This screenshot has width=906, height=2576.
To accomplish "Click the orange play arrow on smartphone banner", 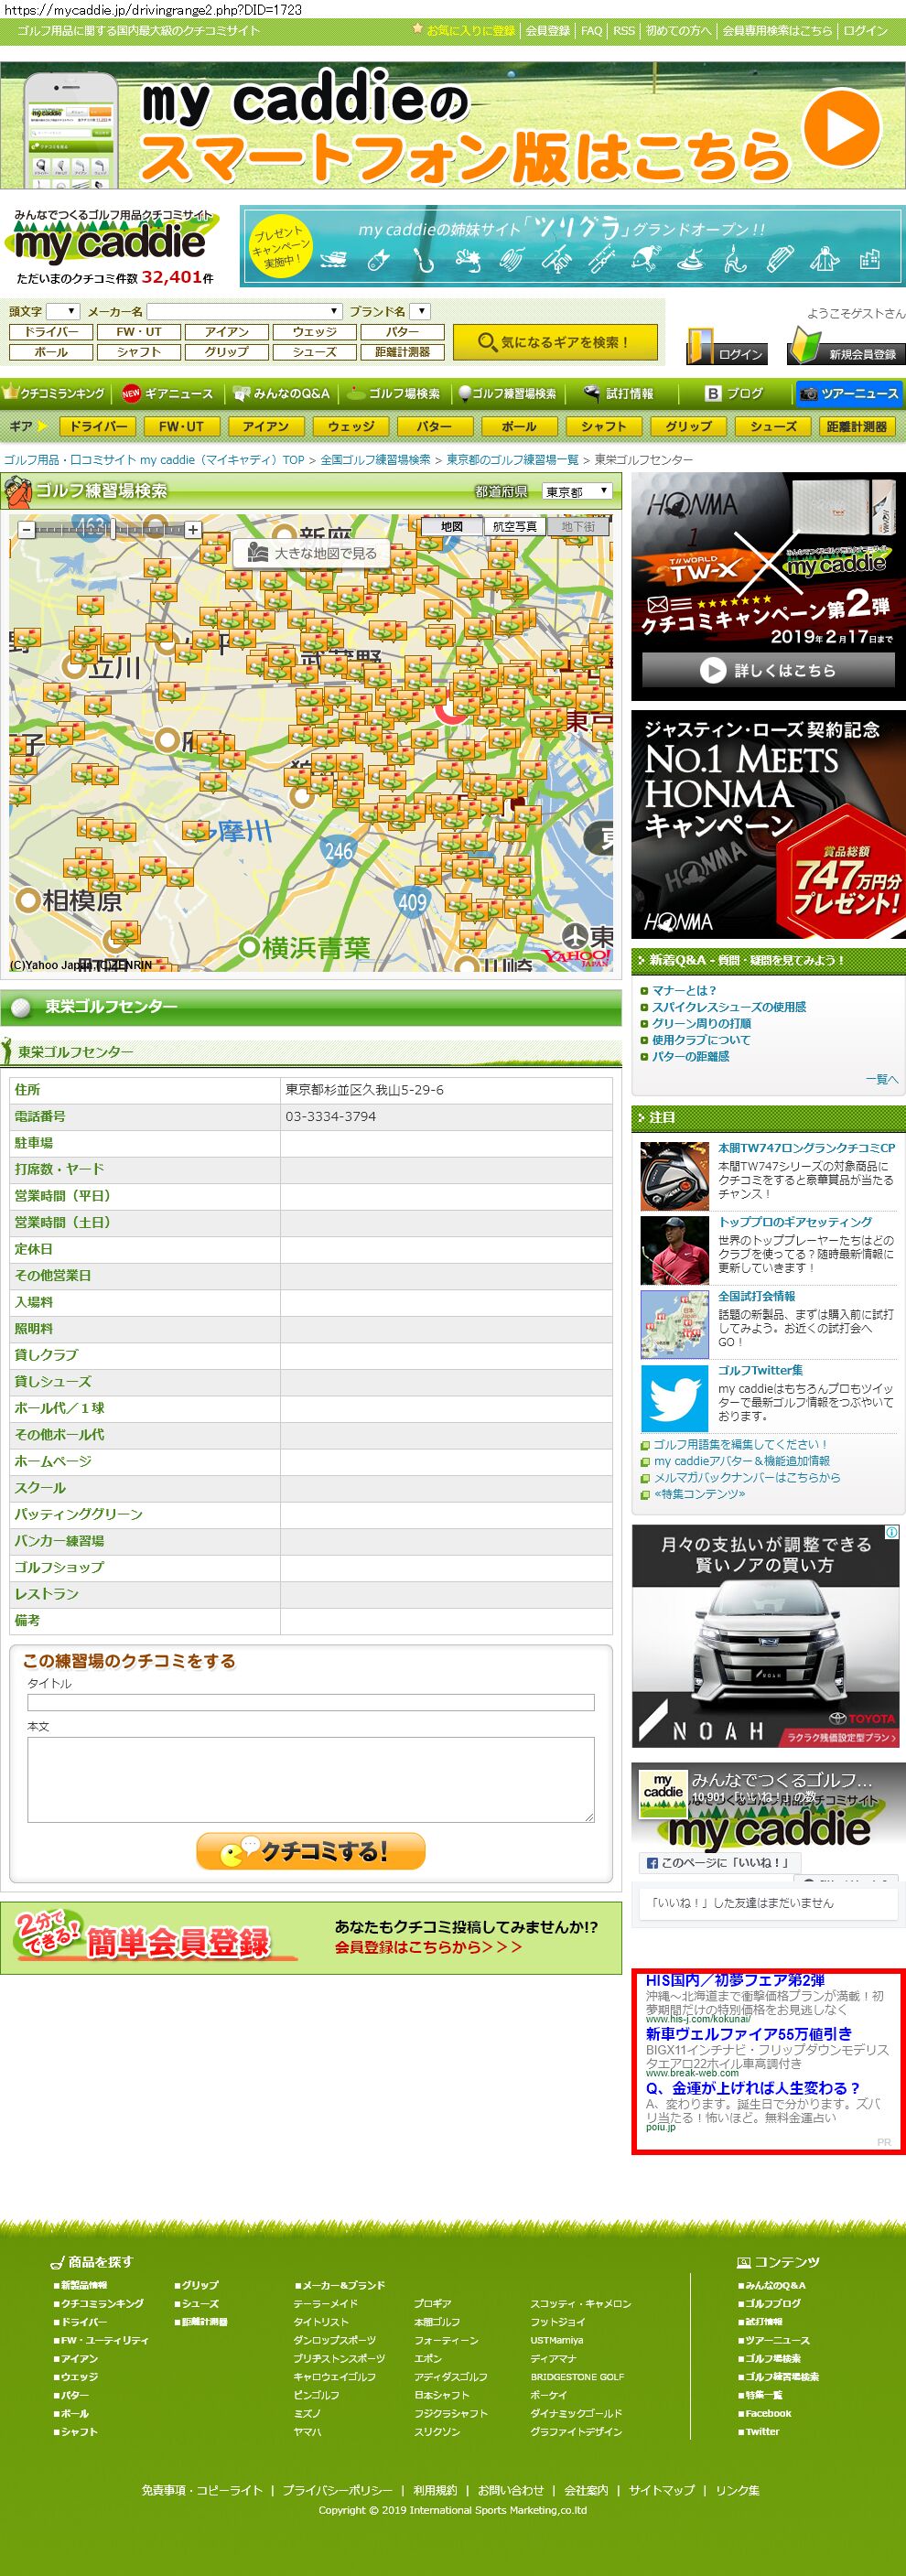I will point(841,127).
